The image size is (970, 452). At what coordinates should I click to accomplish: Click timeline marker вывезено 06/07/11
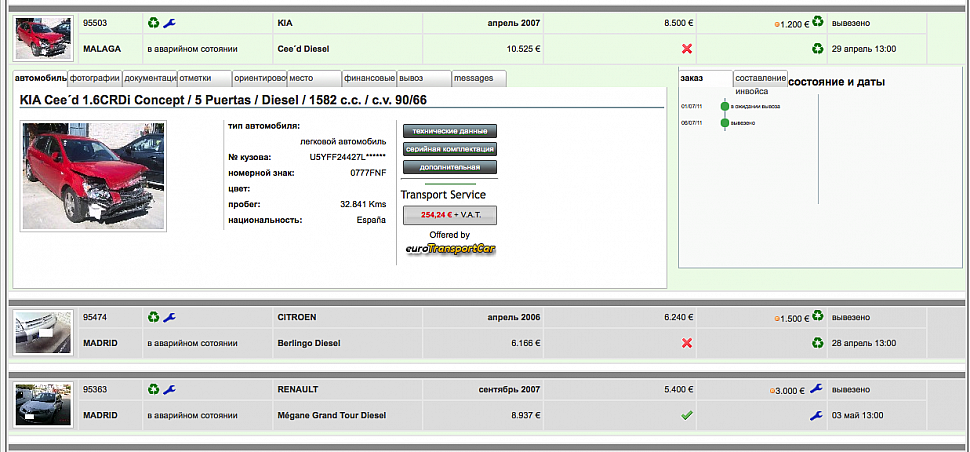coord(725,123)
